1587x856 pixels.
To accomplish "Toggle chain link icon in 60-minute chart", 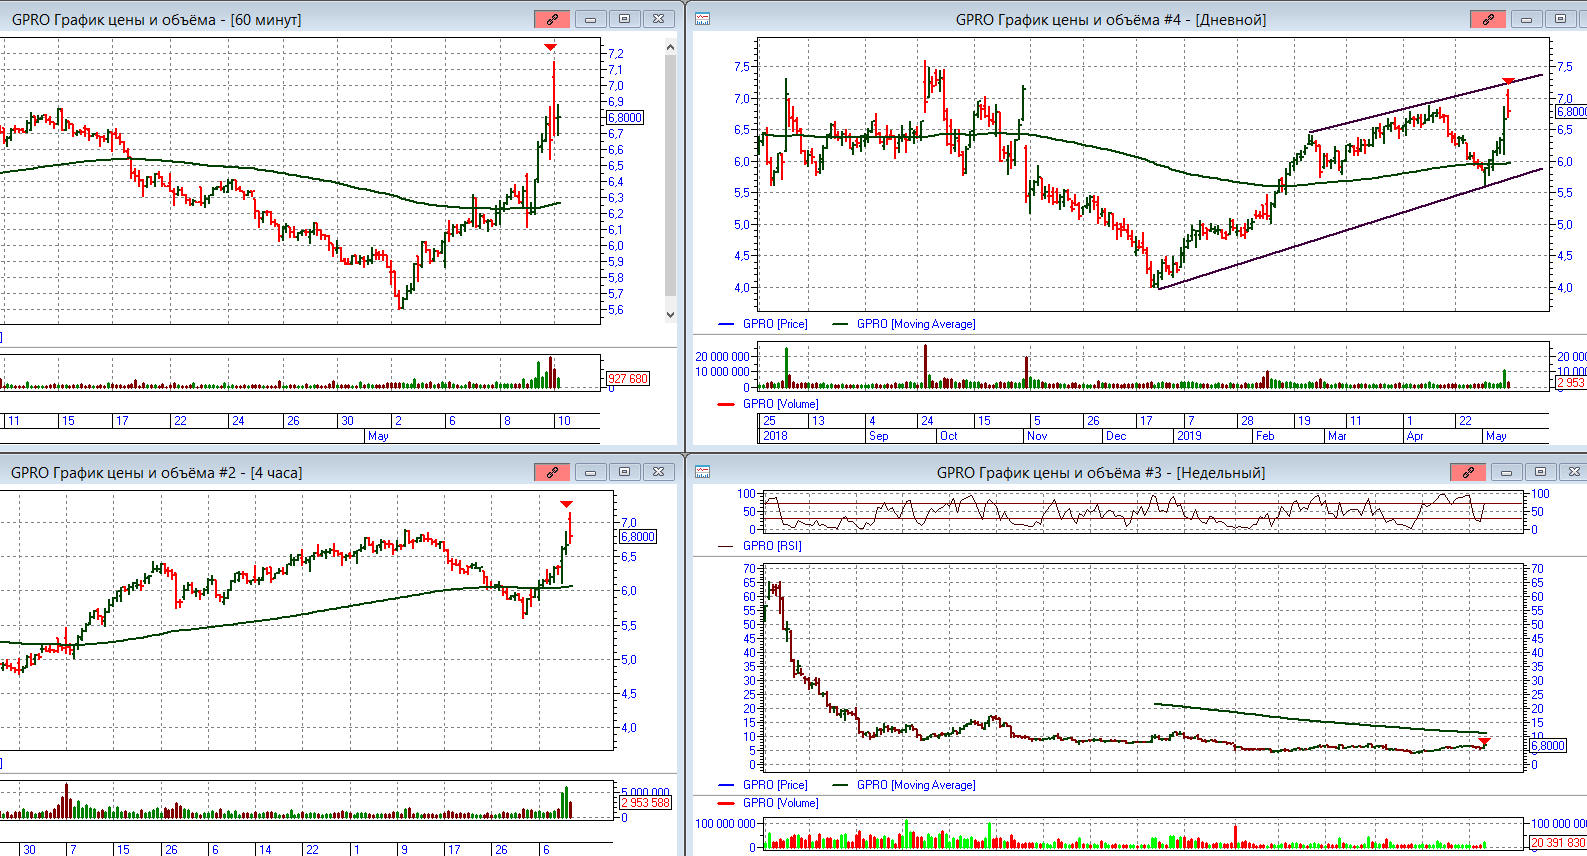I will coord(552,19).
